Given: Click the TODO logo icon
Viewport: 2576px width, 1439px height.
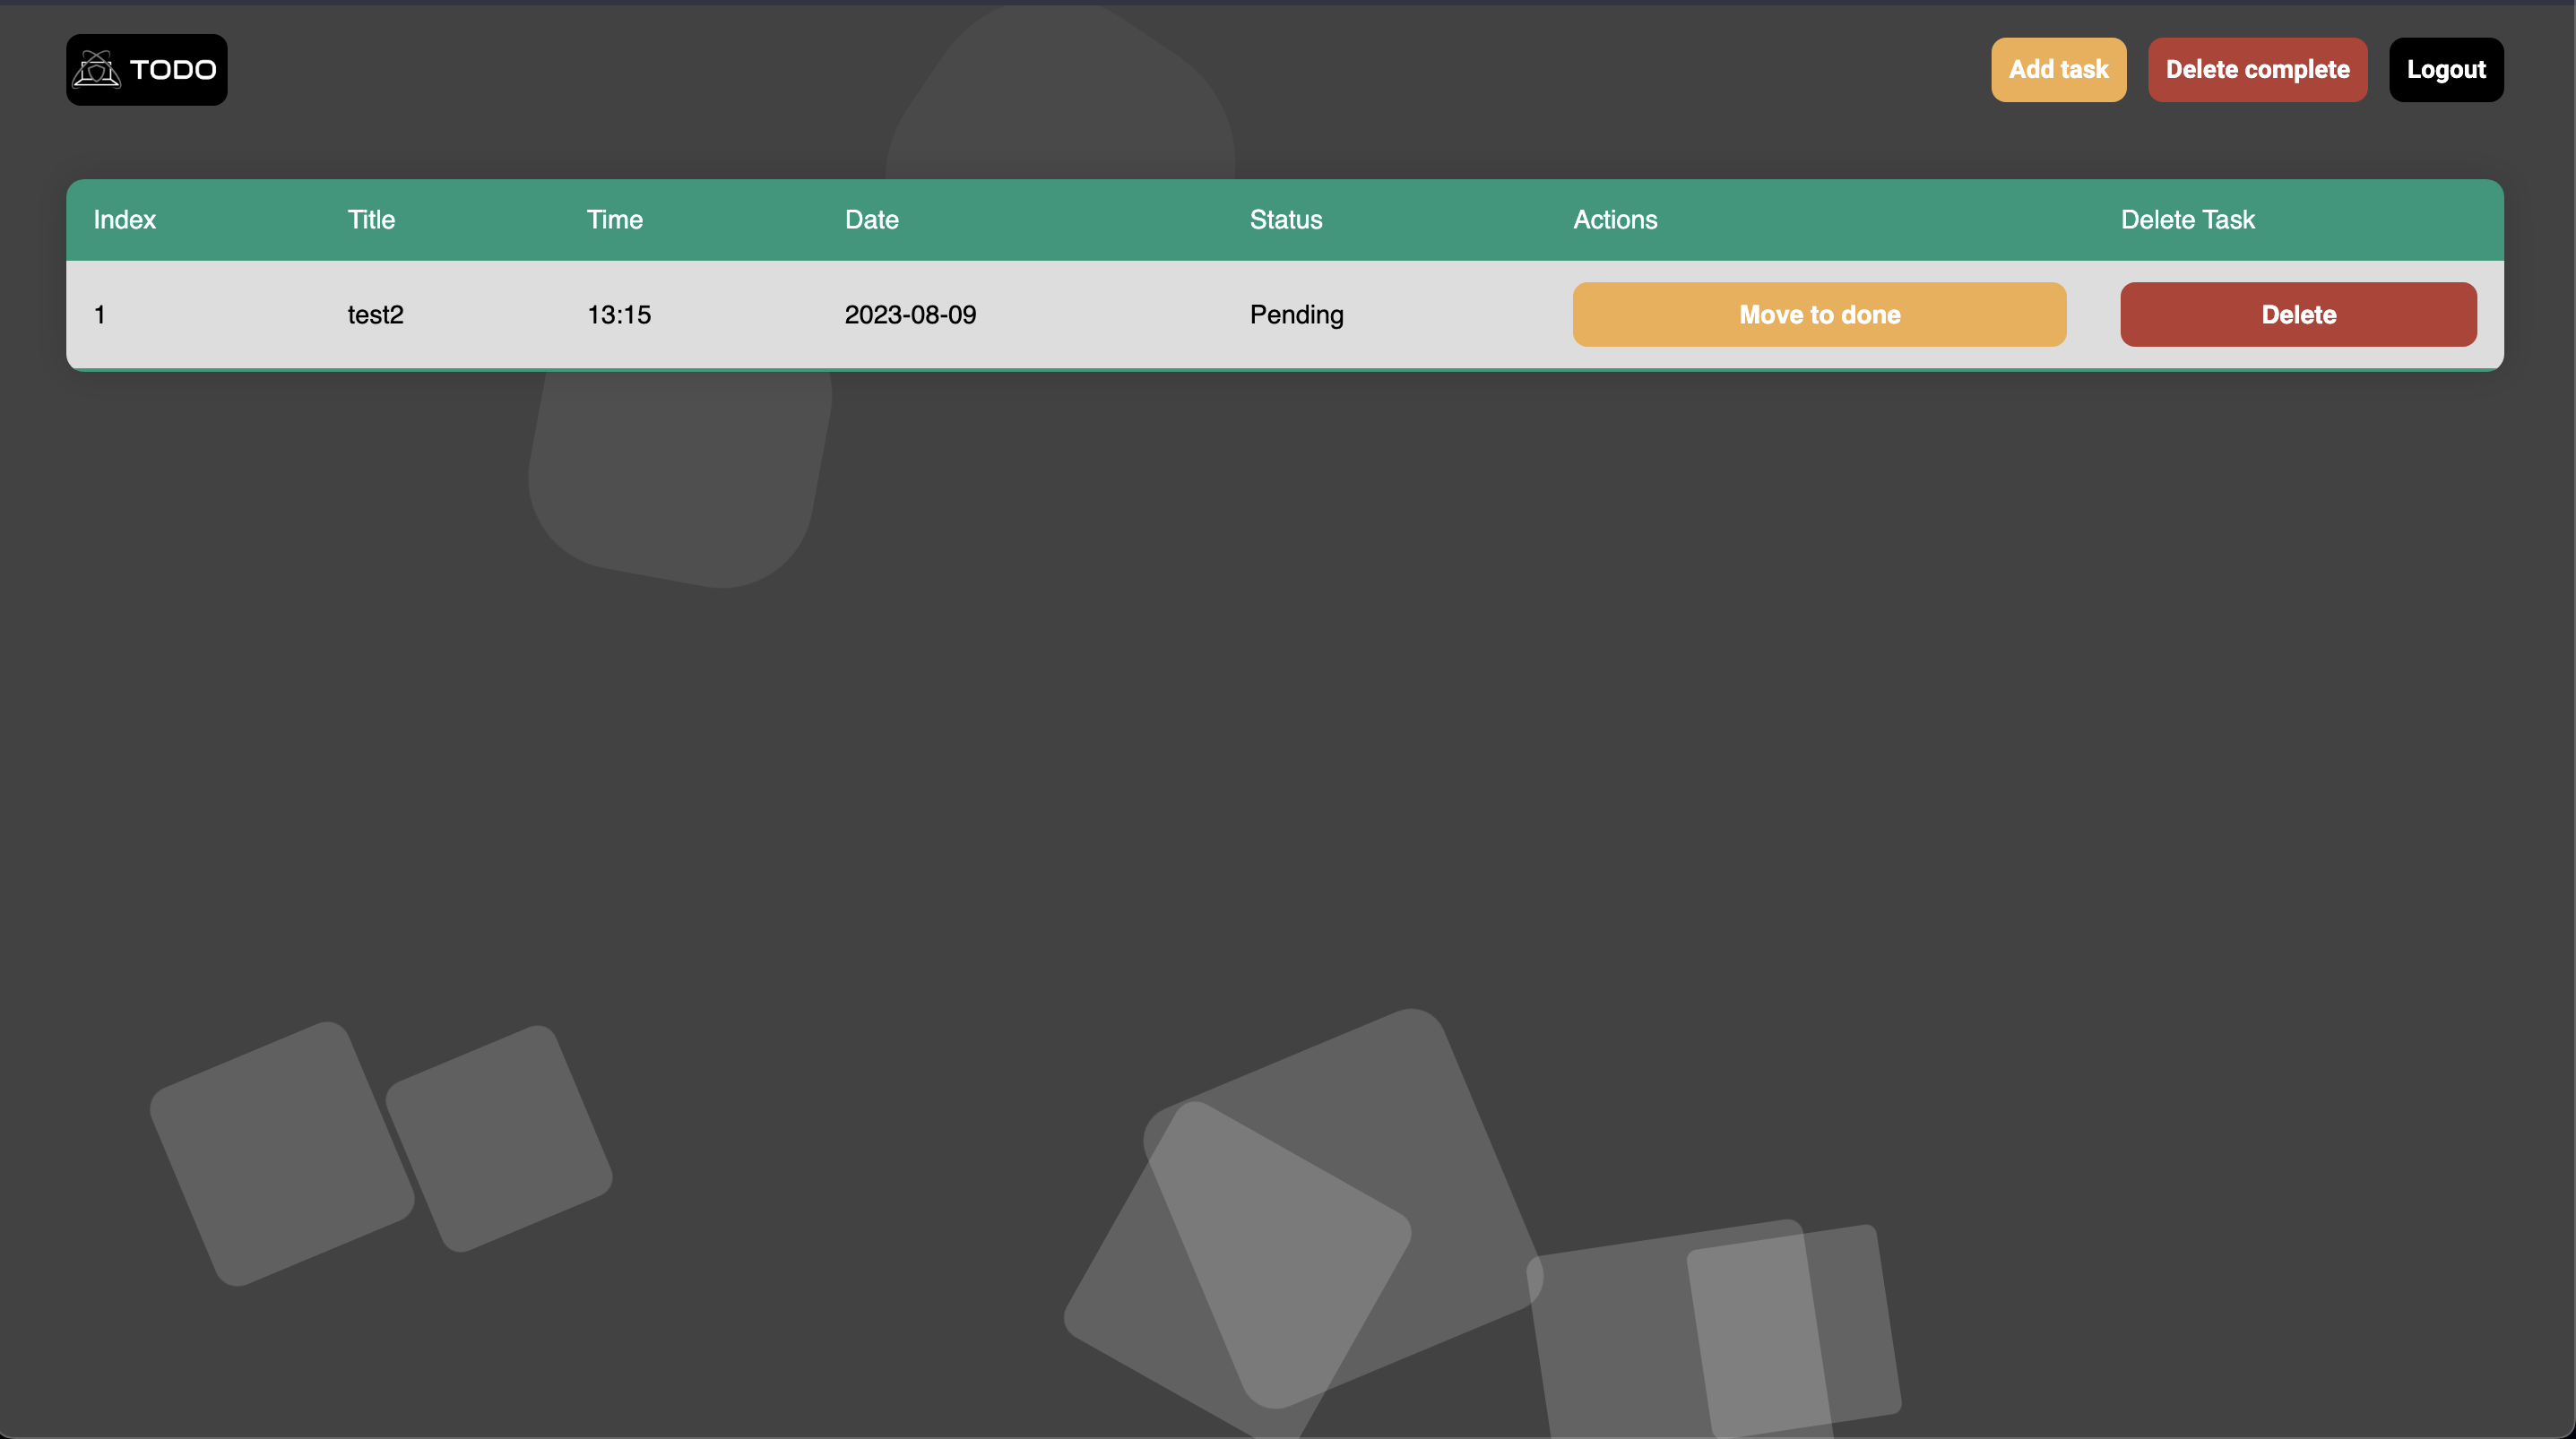Looking at the screenshot, I should click(97, 69).
